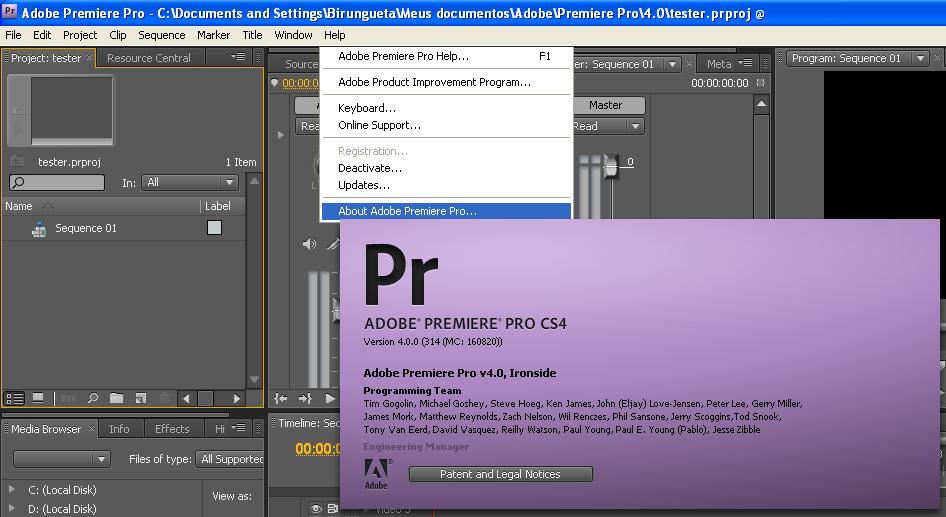Viewport: 946px width, 517px height.
Task: Click the Adobe logo in About dialog
Action: tap(378, 474)
